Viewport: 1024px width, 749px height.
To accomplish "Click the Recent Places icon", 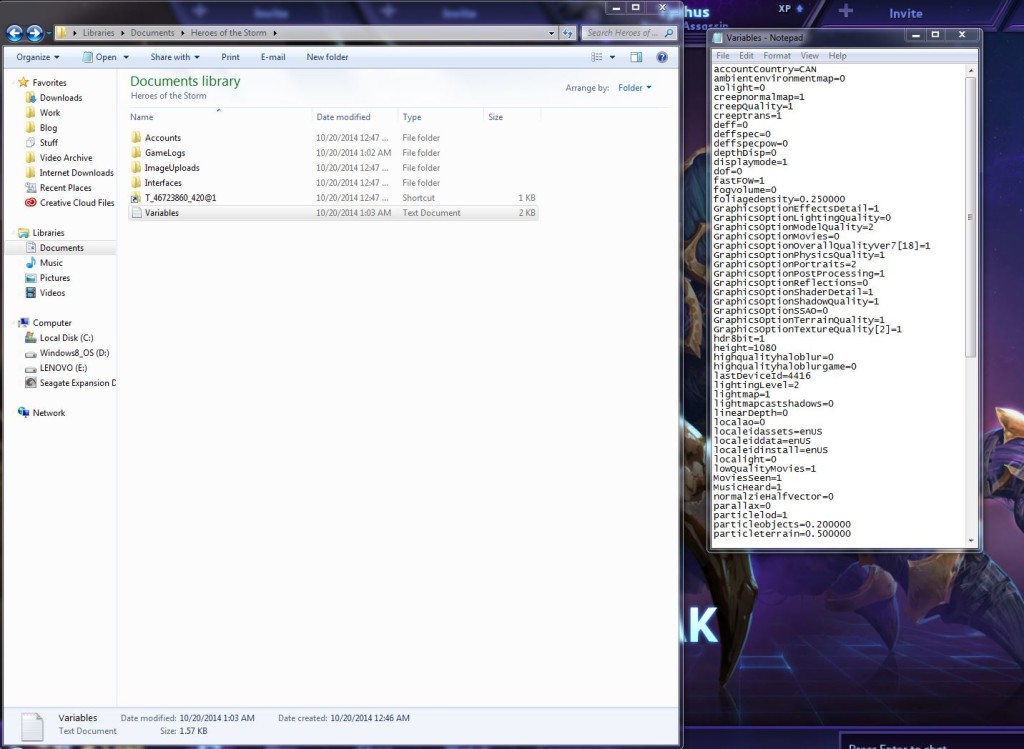I will point(30,187).
